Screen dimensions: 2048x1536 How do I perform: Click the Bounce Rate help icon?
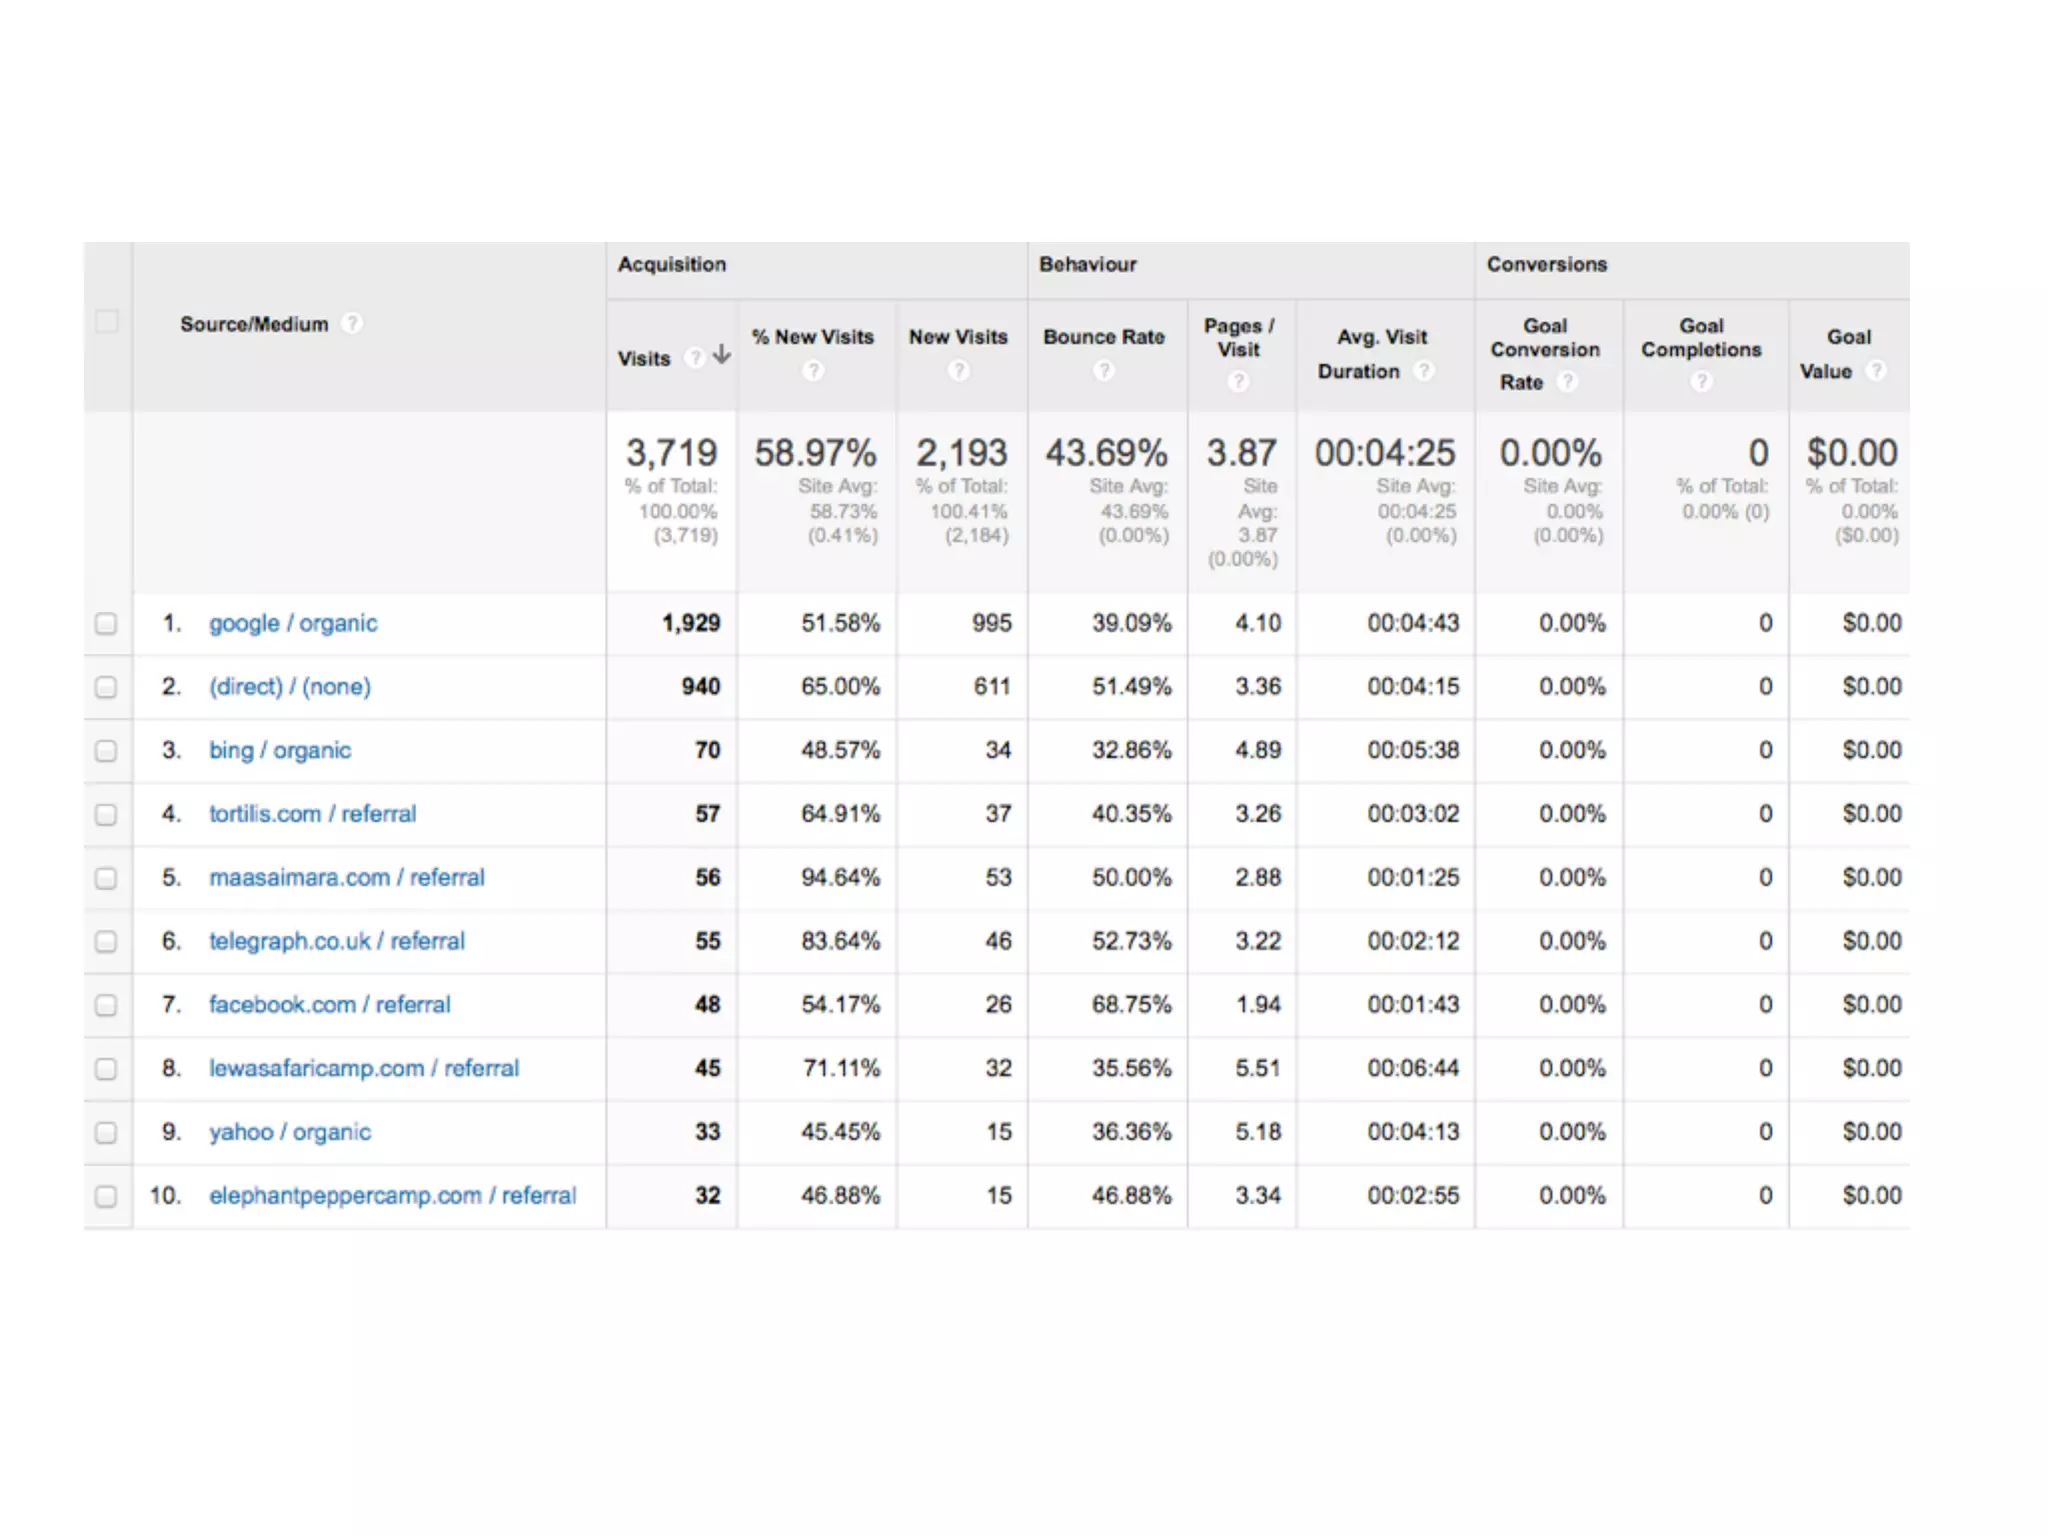point(1104,371)
